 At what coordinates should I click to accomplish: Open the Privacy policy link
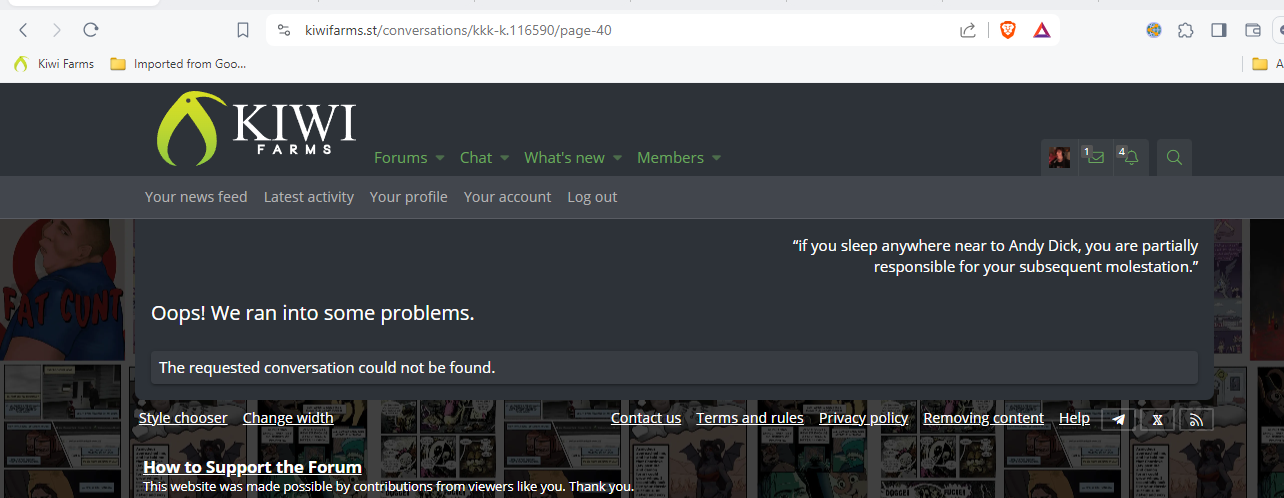[864, 418]
